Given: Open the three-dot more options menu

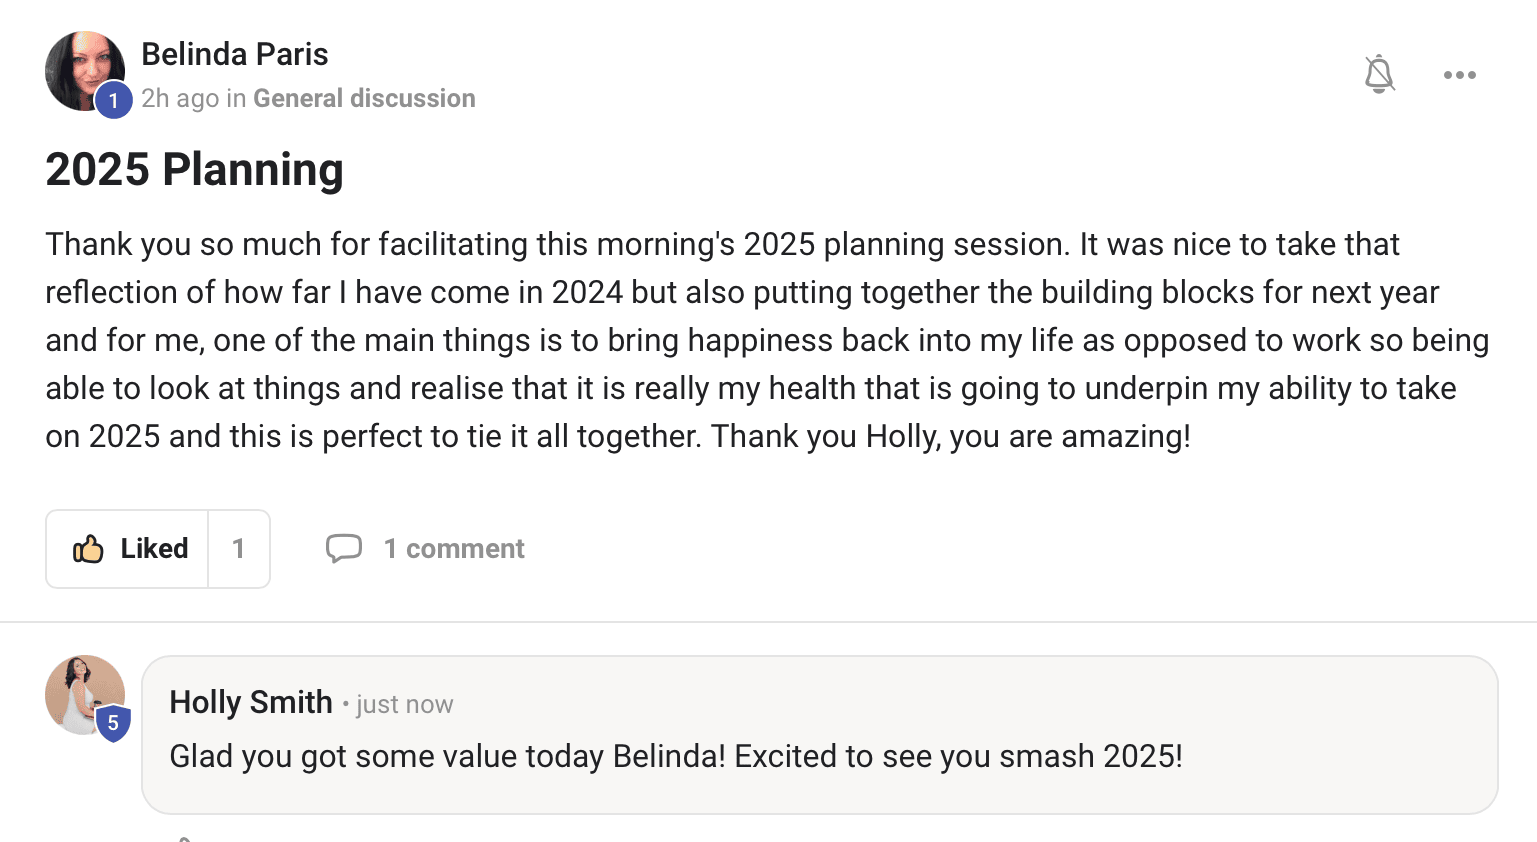Looking at the screenshot, I should click(x=1459, y=75).
